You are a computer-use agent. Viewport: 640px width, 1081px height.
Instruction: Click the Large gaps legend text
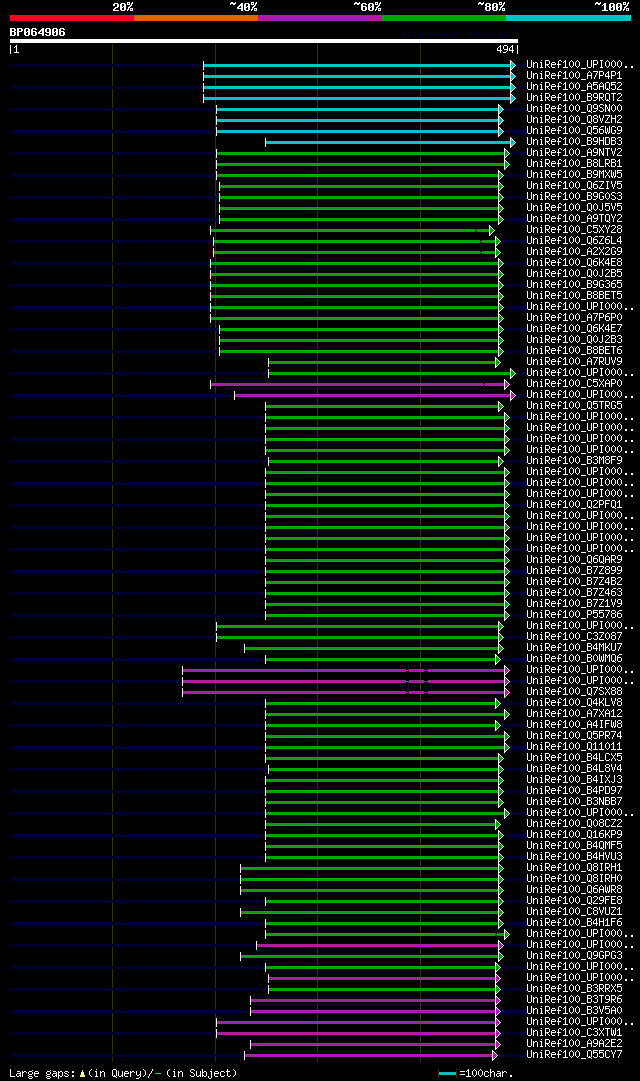click(123, 1073)
